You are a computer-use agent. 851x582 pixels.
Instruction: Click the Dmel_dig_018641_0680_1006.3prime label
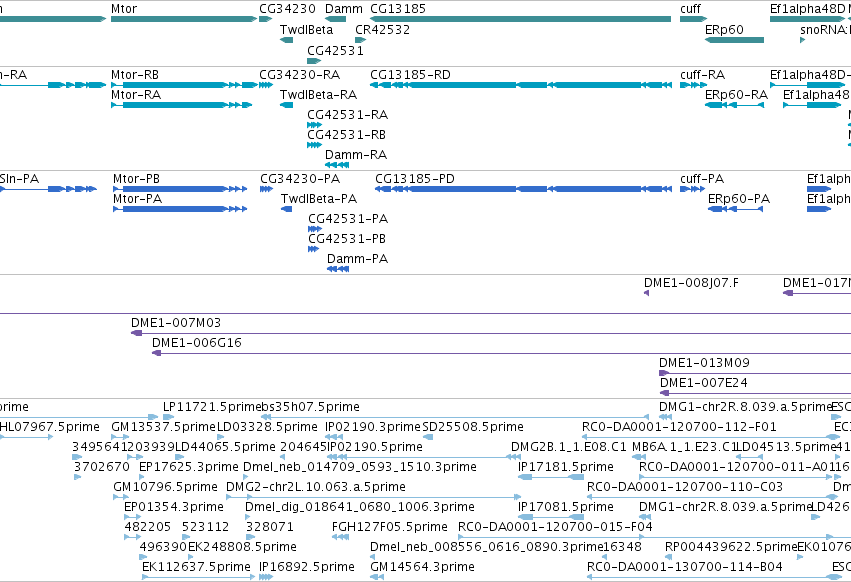click(x=359, y=507)
